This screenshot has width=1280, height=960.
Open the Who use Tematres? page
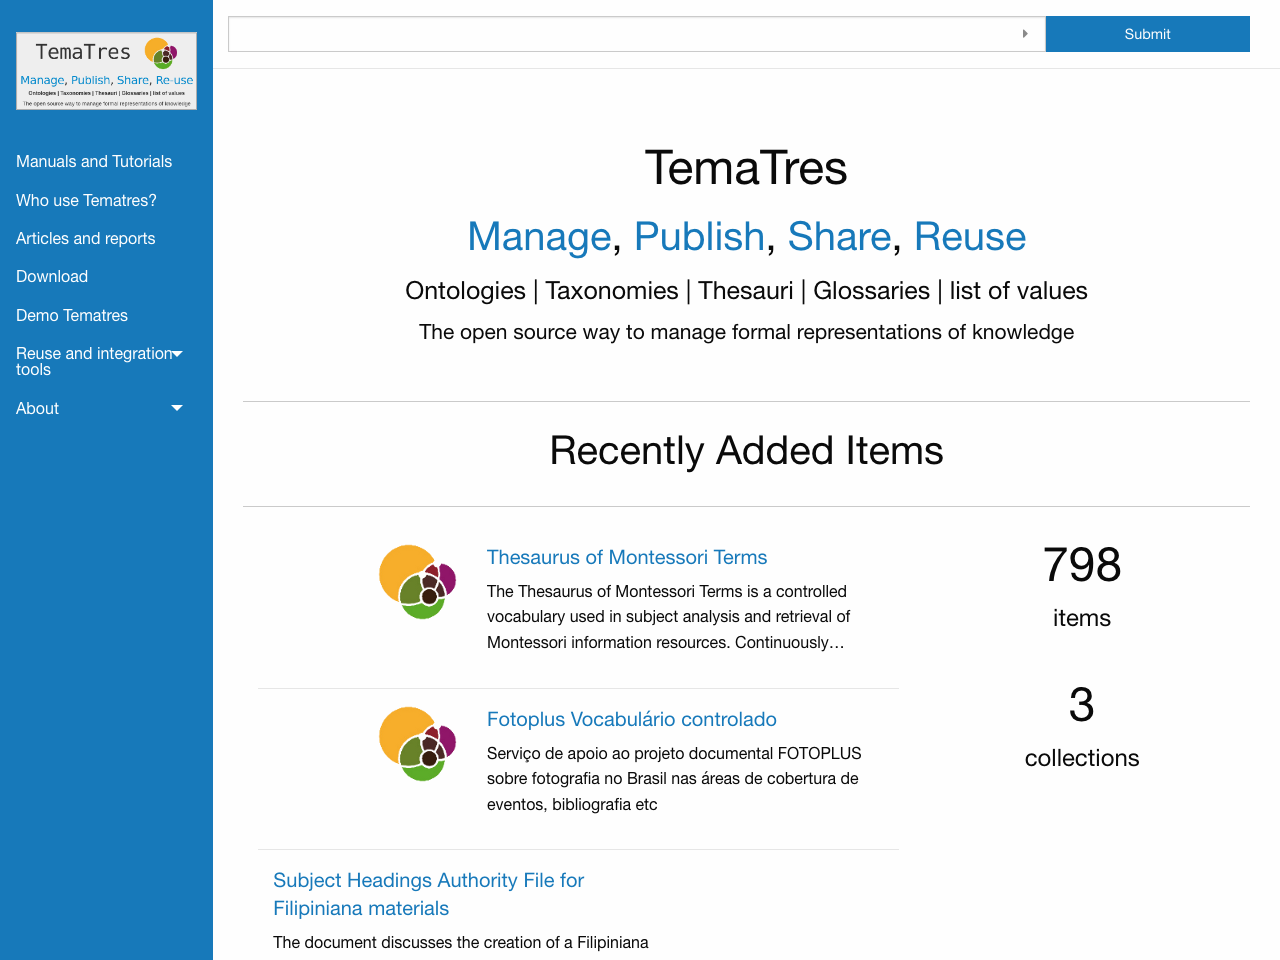86,200
